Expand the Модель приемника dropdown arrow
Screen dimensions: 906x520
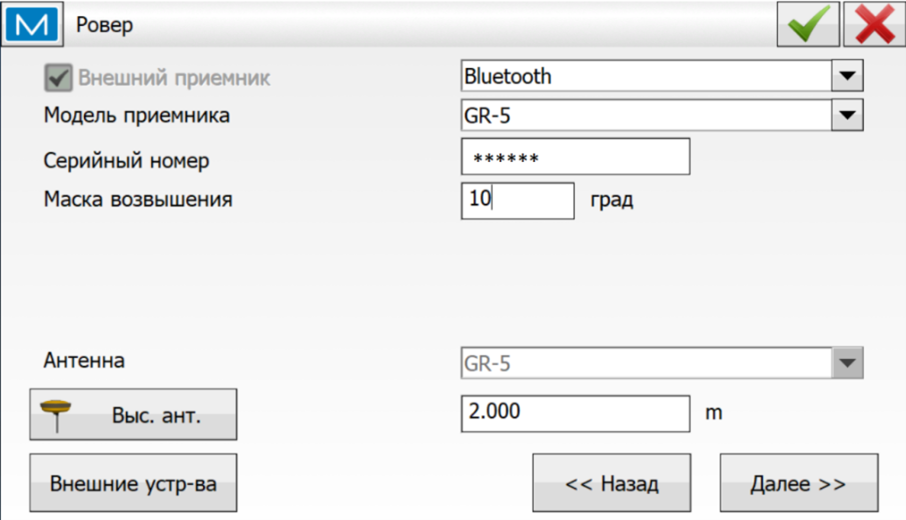847,115
